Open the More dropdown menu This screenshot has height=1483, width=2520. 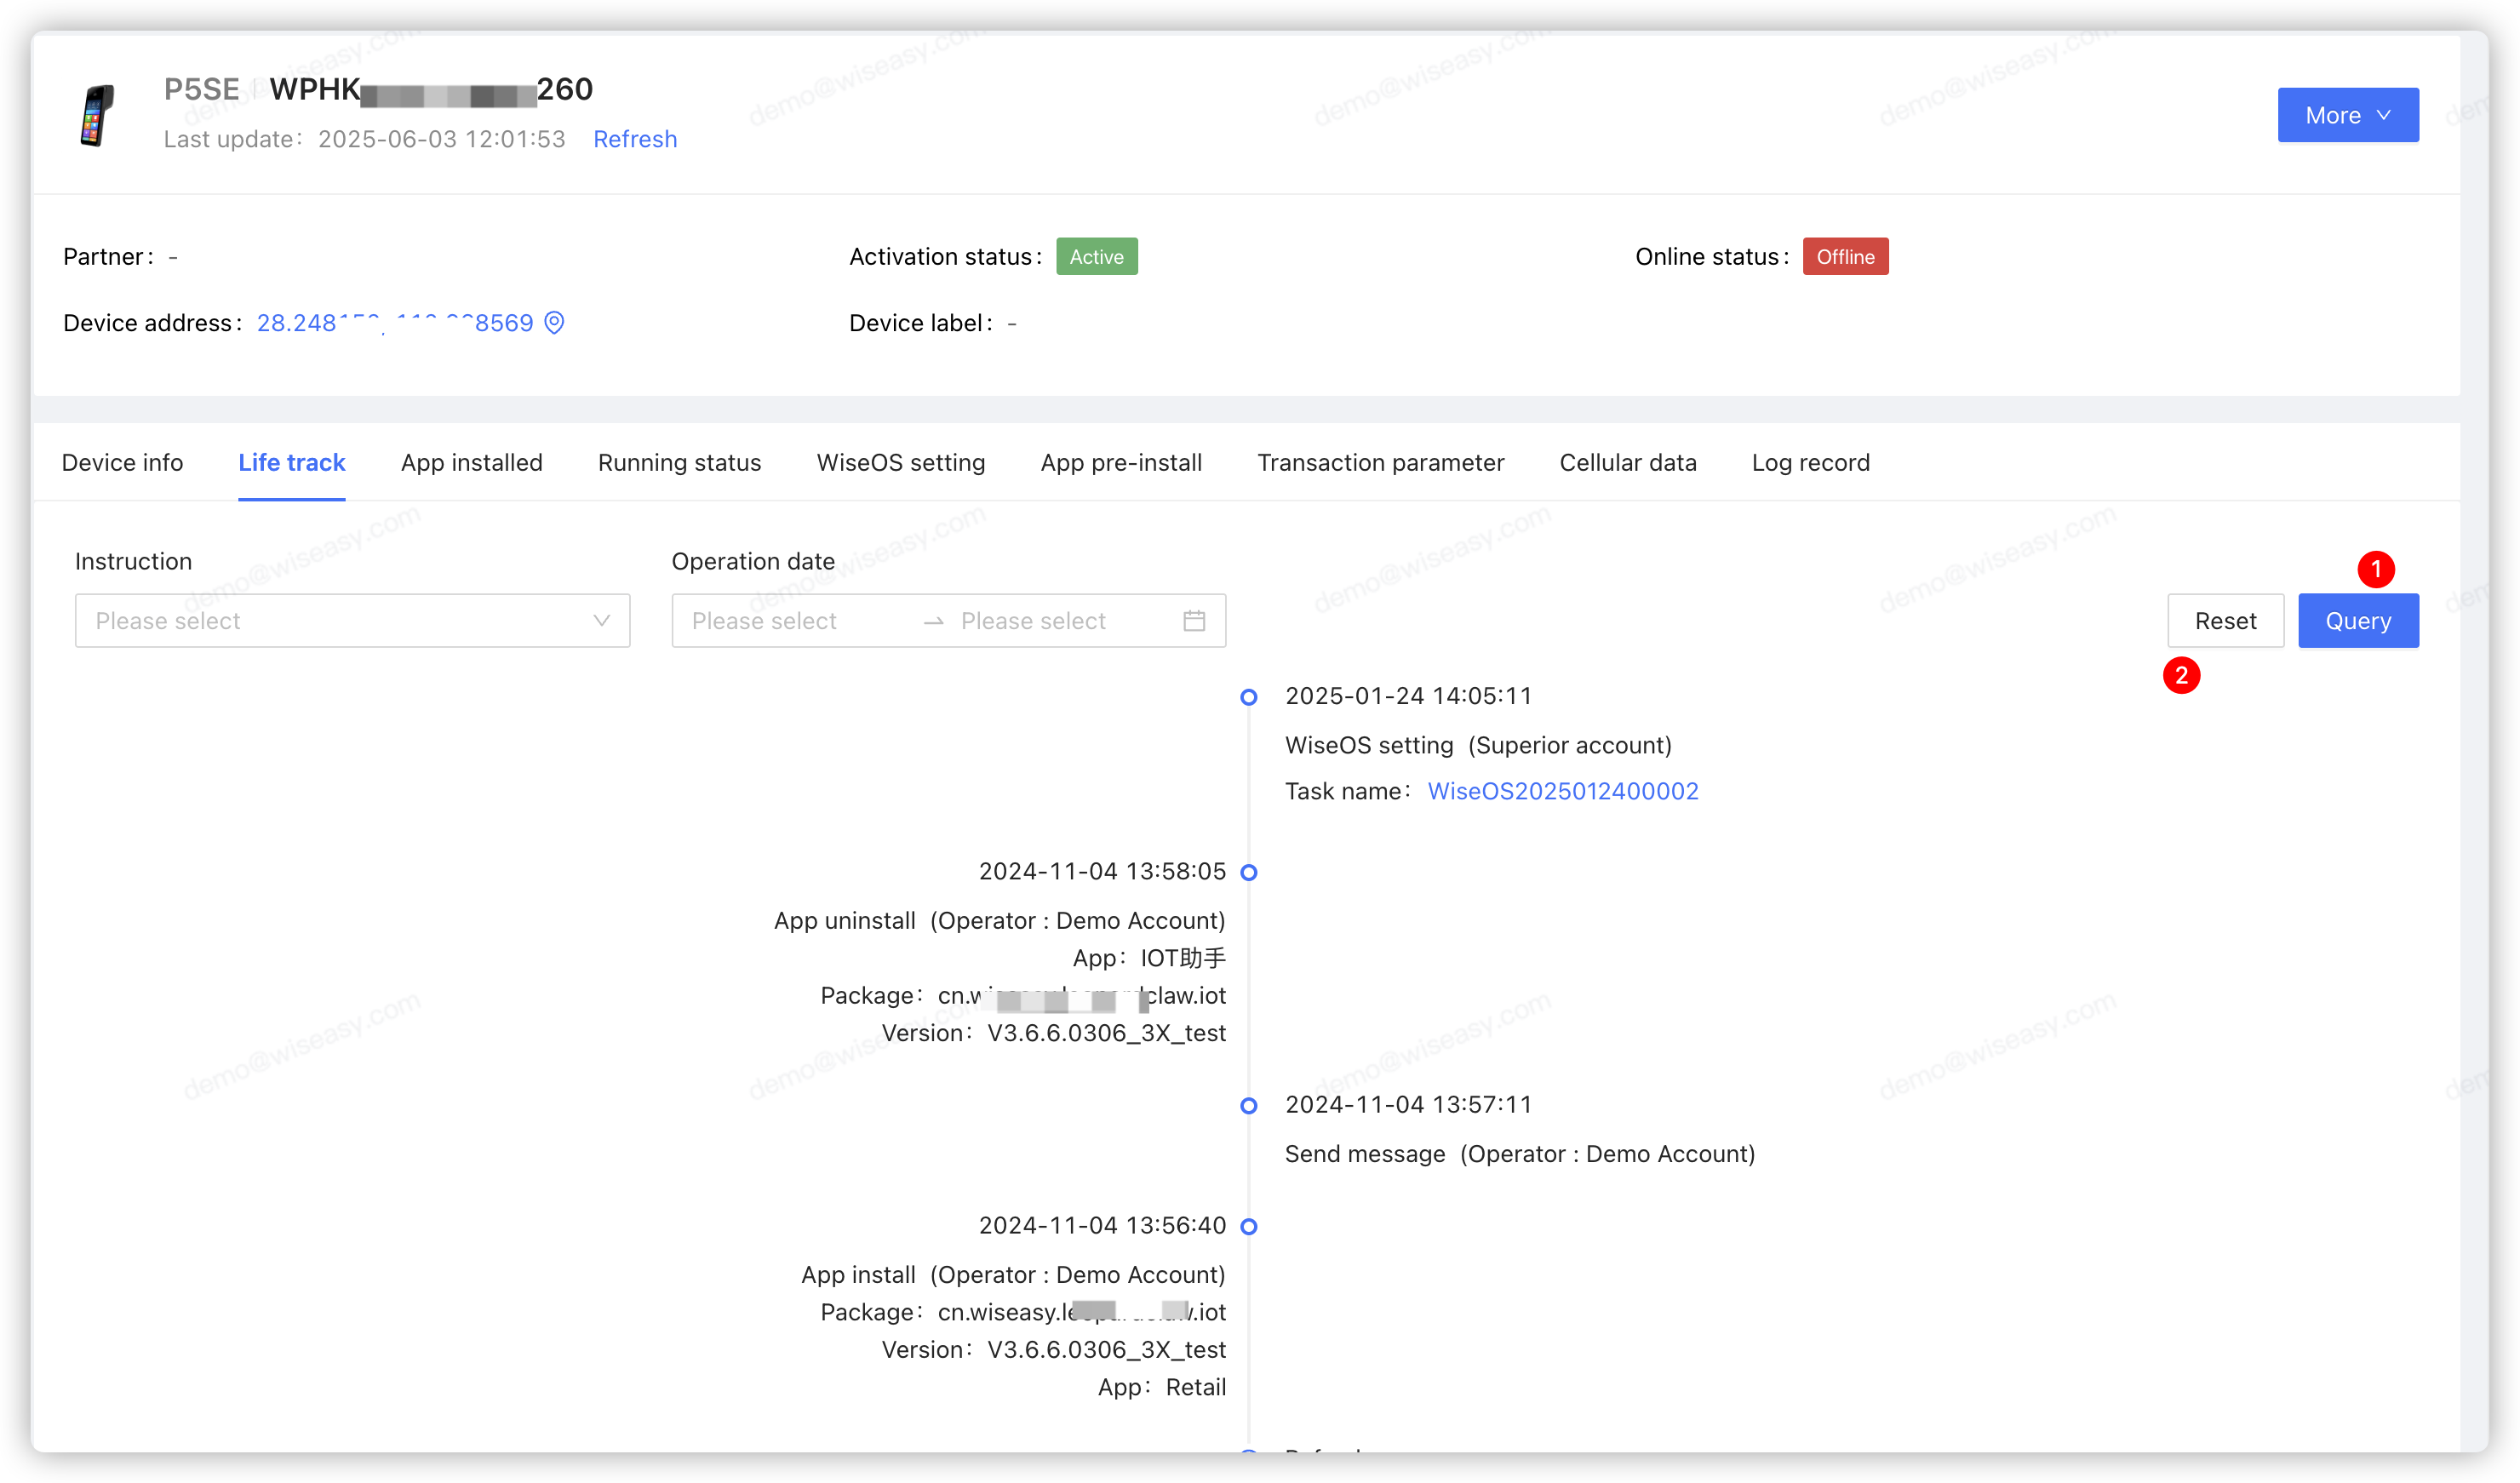point(2347,115)
